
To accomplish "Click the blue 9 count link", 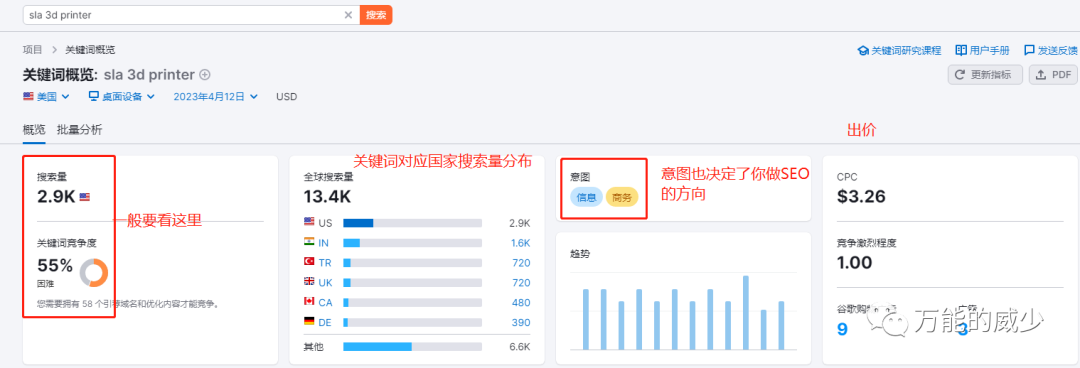I will pyautogui.click(x=842, y=329).
